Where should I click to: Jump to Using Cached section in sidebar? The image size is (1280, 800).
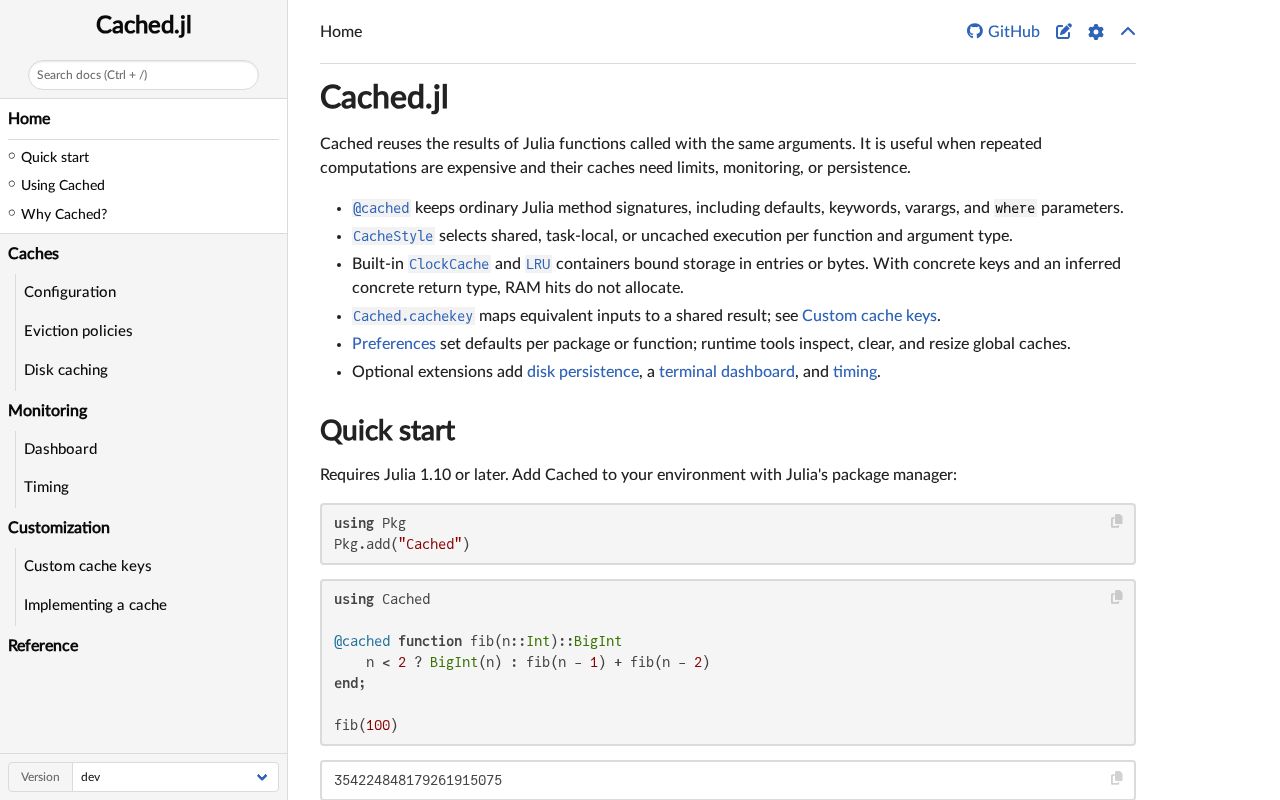pyautogui.click(x=63, y=185)
